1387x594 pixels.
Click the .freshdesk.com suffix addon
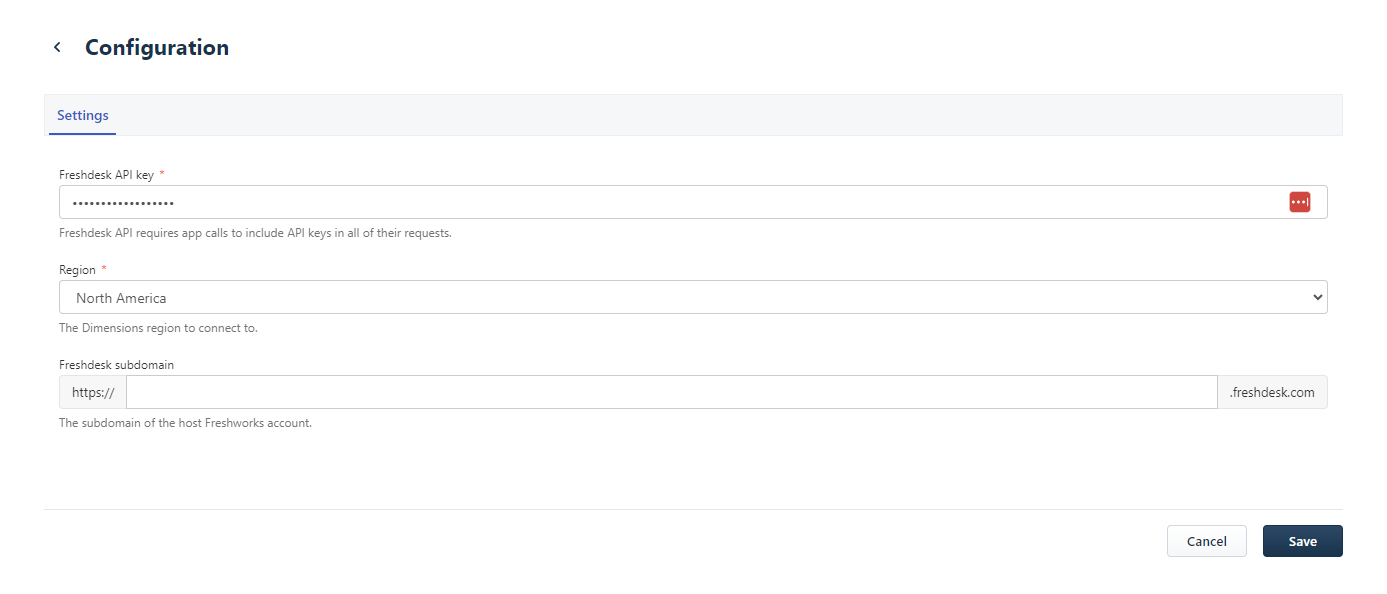pos(1272,392)
